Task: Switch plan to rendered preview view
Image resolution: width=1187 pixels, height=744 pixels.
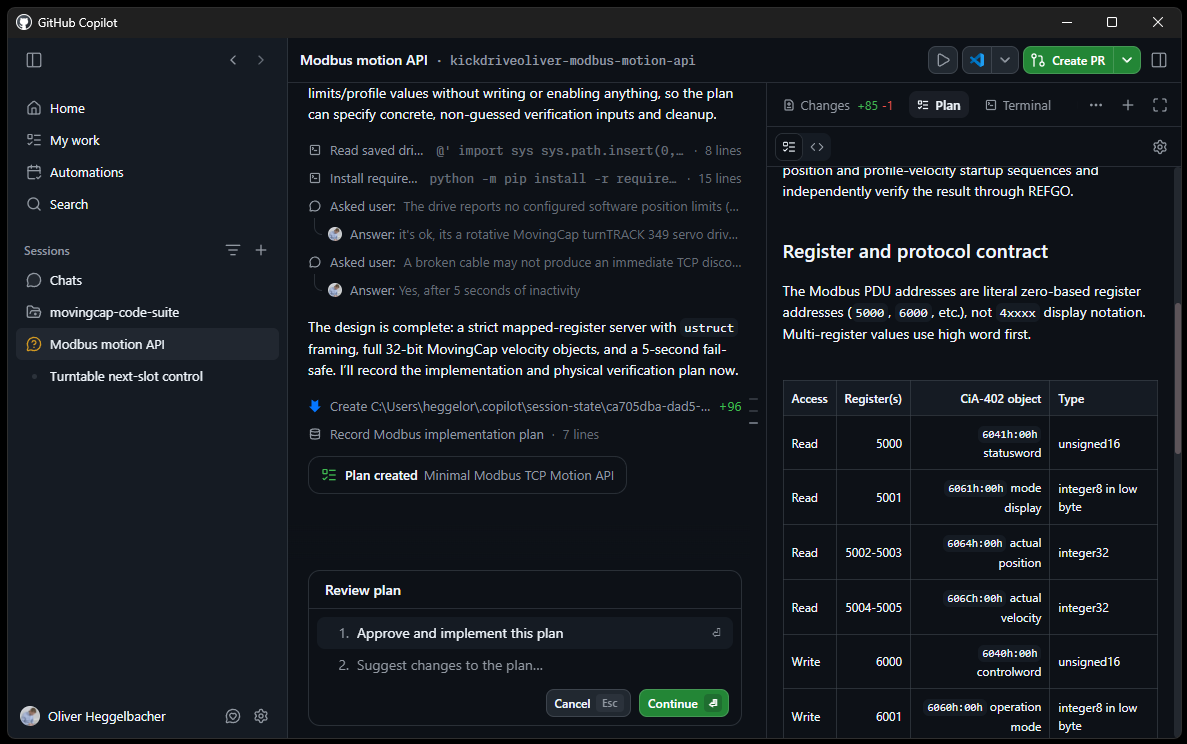Action: [789, 147]
